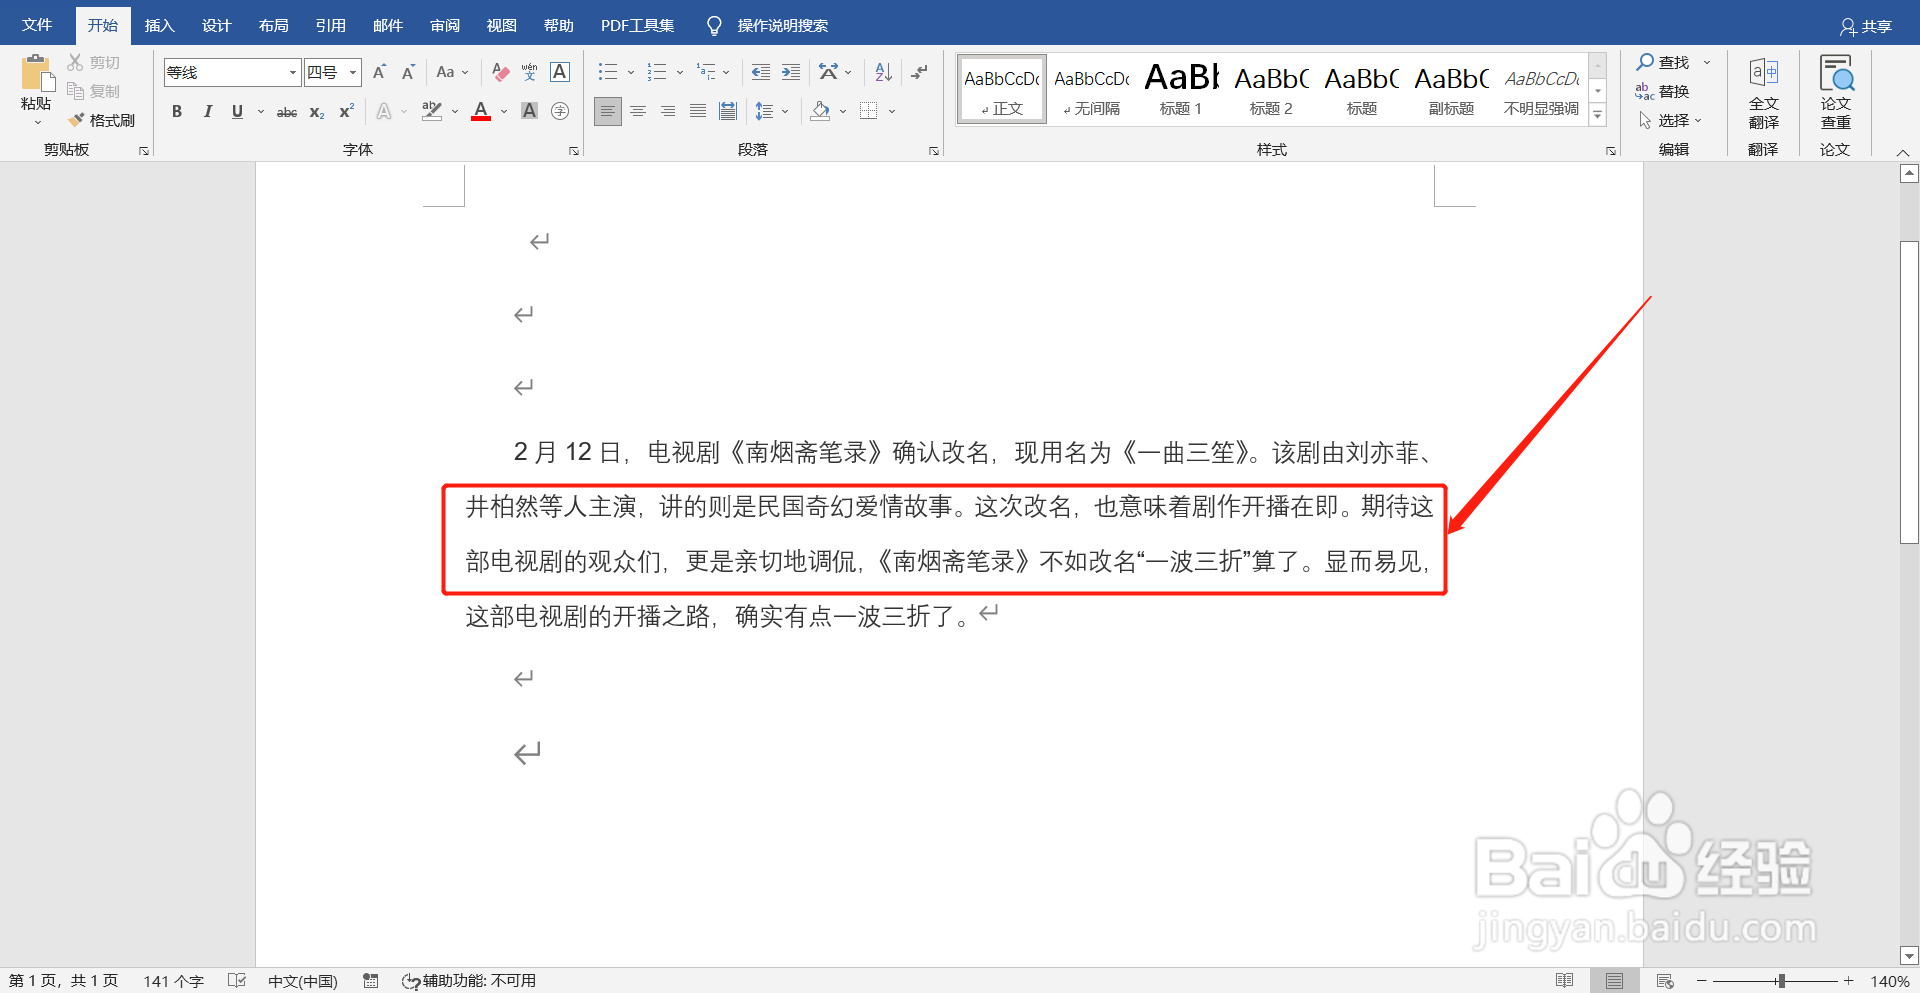The height and width of the screenshot is (993, 1920).
Task: Toggle strikethrough formatting
Action: [x=287, y=112]
